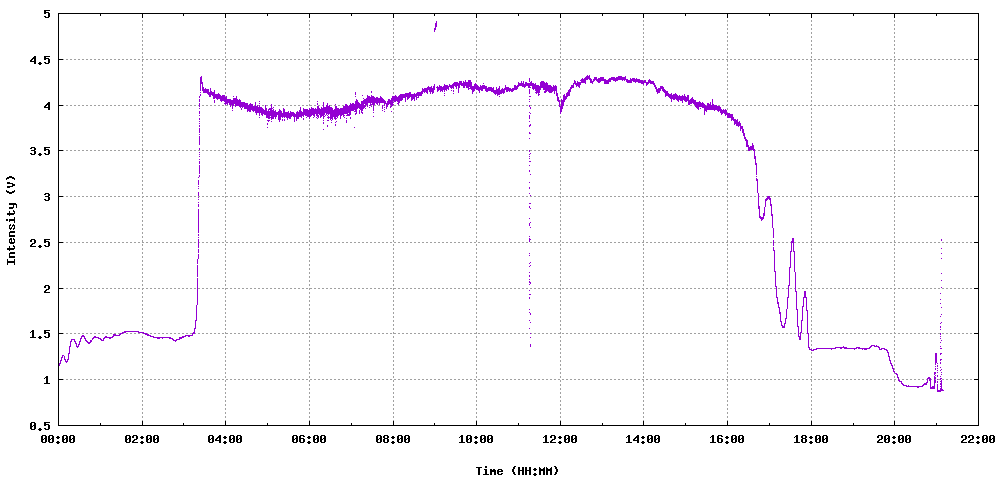Click the '10:00' x-axis tick label
1000x480 pixels.
click(476, 439)
